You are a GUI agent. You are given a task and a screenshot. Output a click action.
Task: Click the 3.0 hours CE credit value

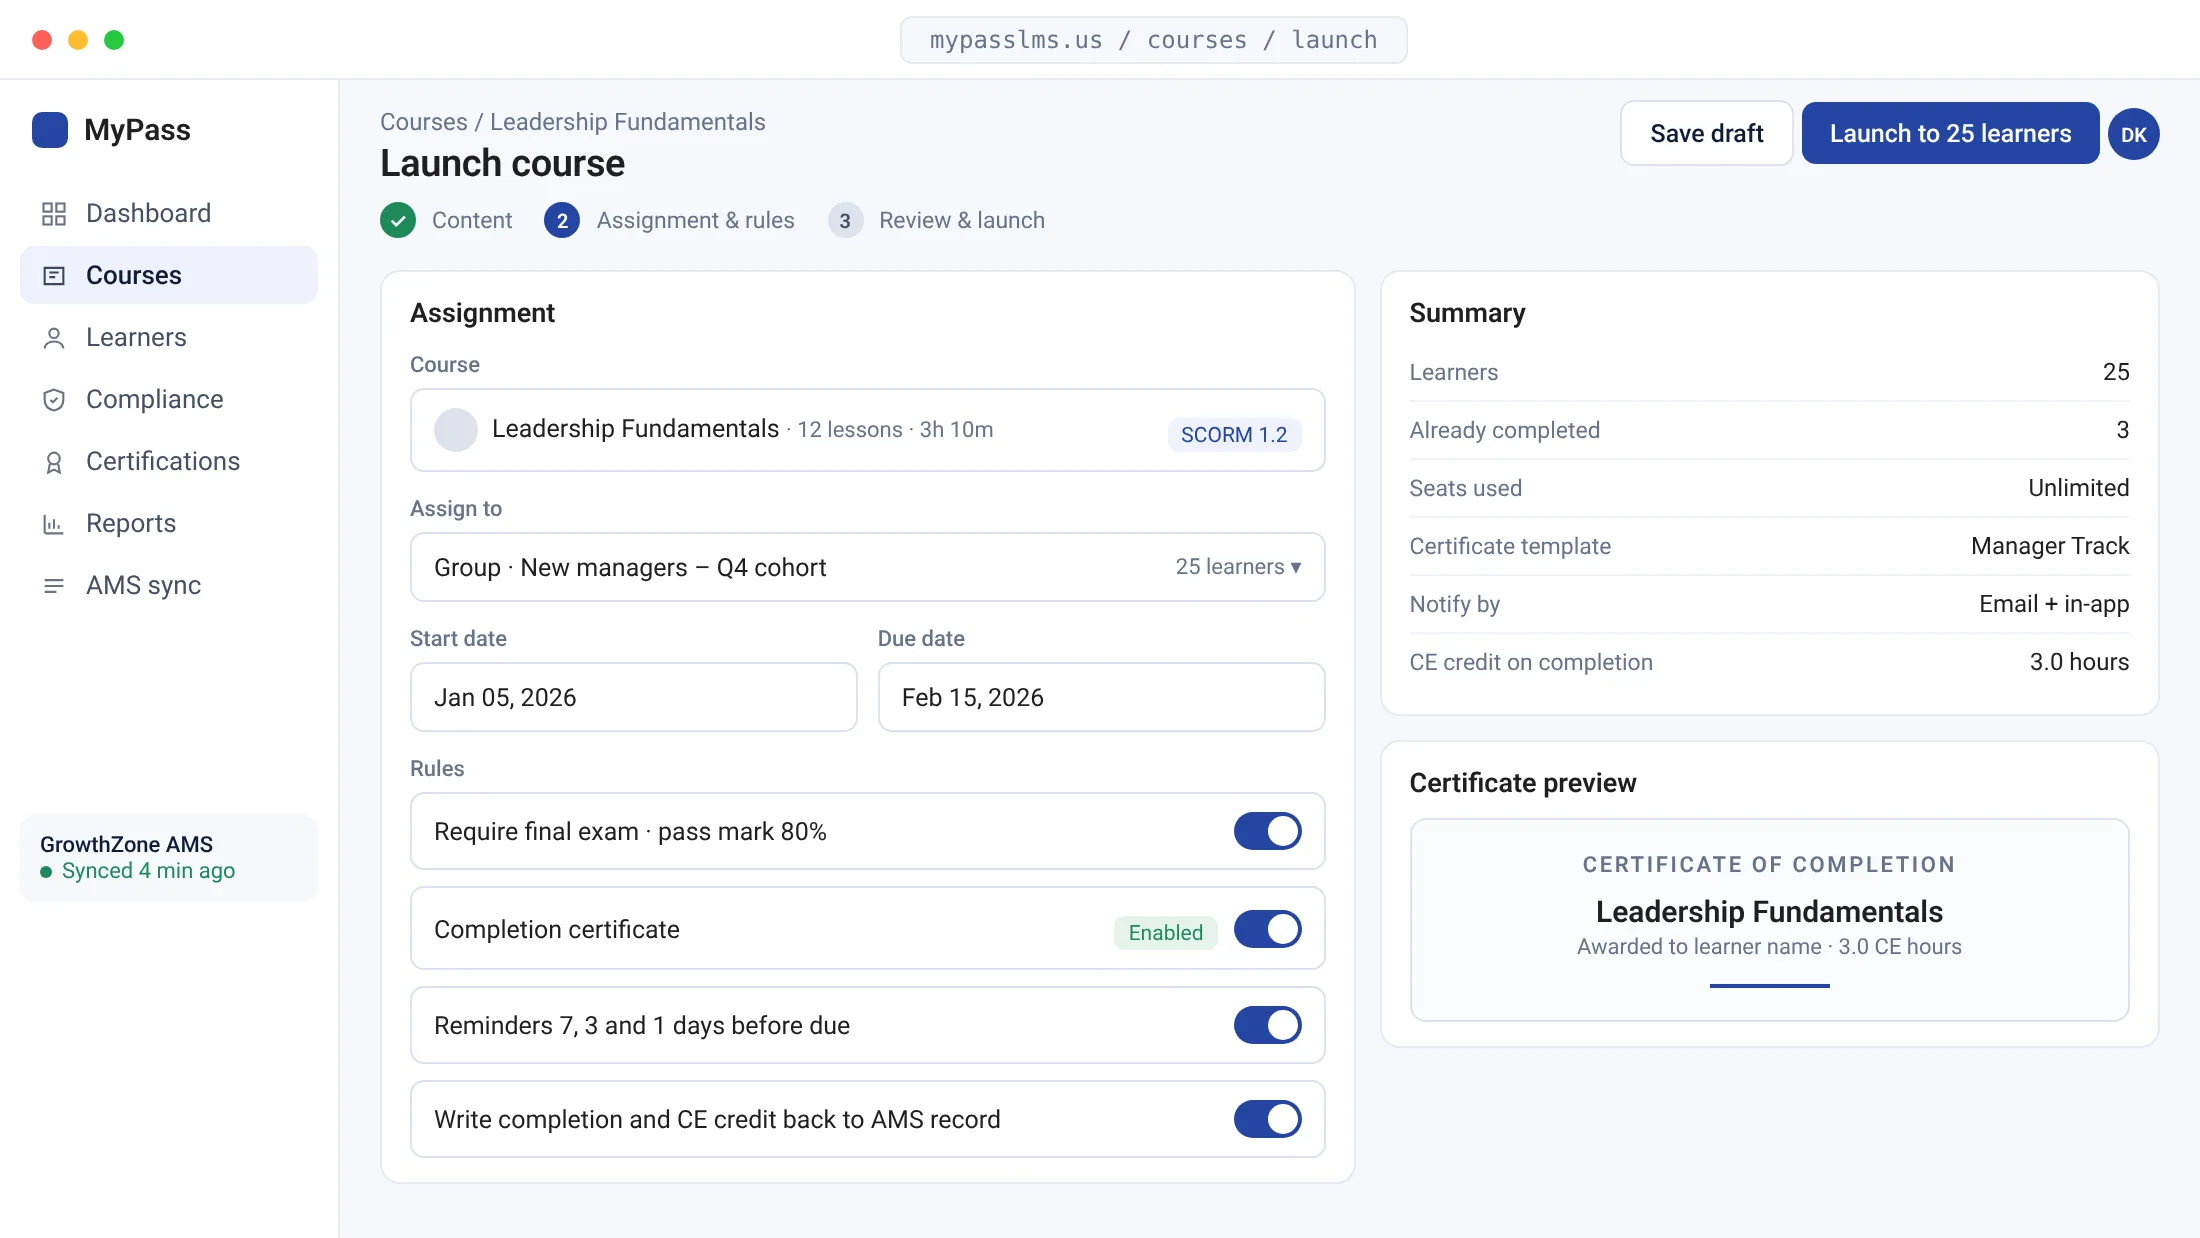pyautogui.click(x=2079, y=662)
